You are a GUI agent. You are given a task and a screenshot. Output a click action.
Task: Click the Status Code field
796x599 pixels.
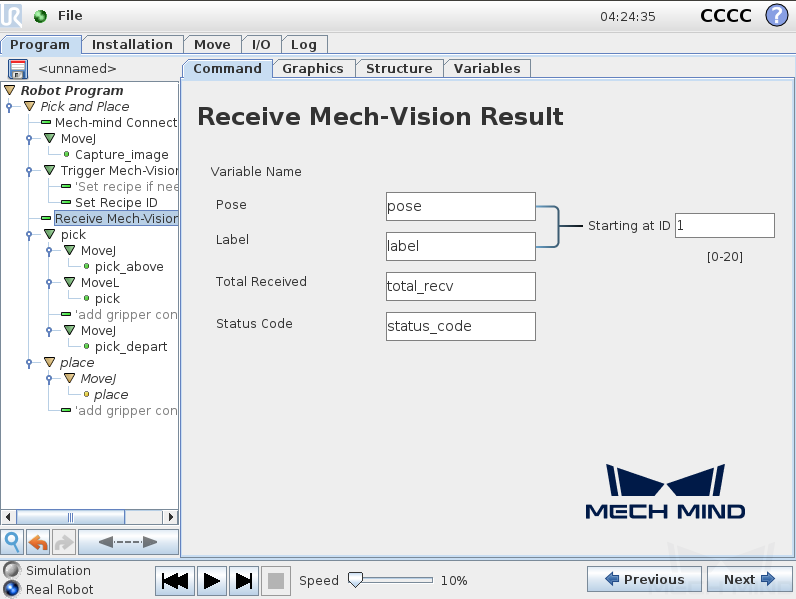click(460, 326)
